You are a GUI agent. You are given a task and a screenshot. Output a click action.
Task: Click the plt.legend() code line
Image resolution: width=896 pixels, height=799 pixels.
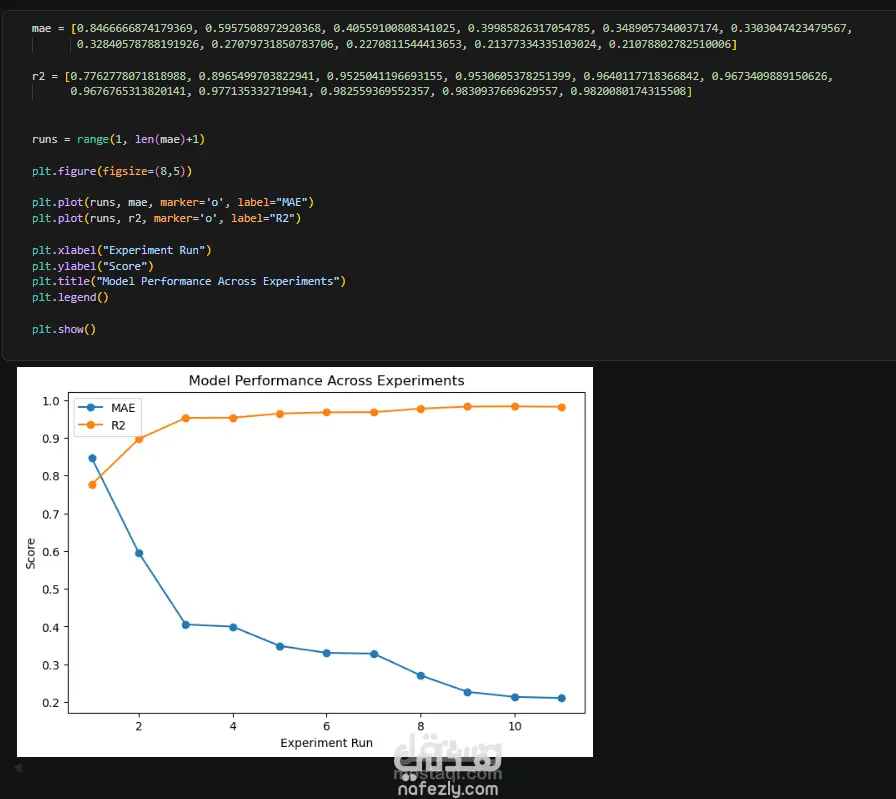(70, 297)
